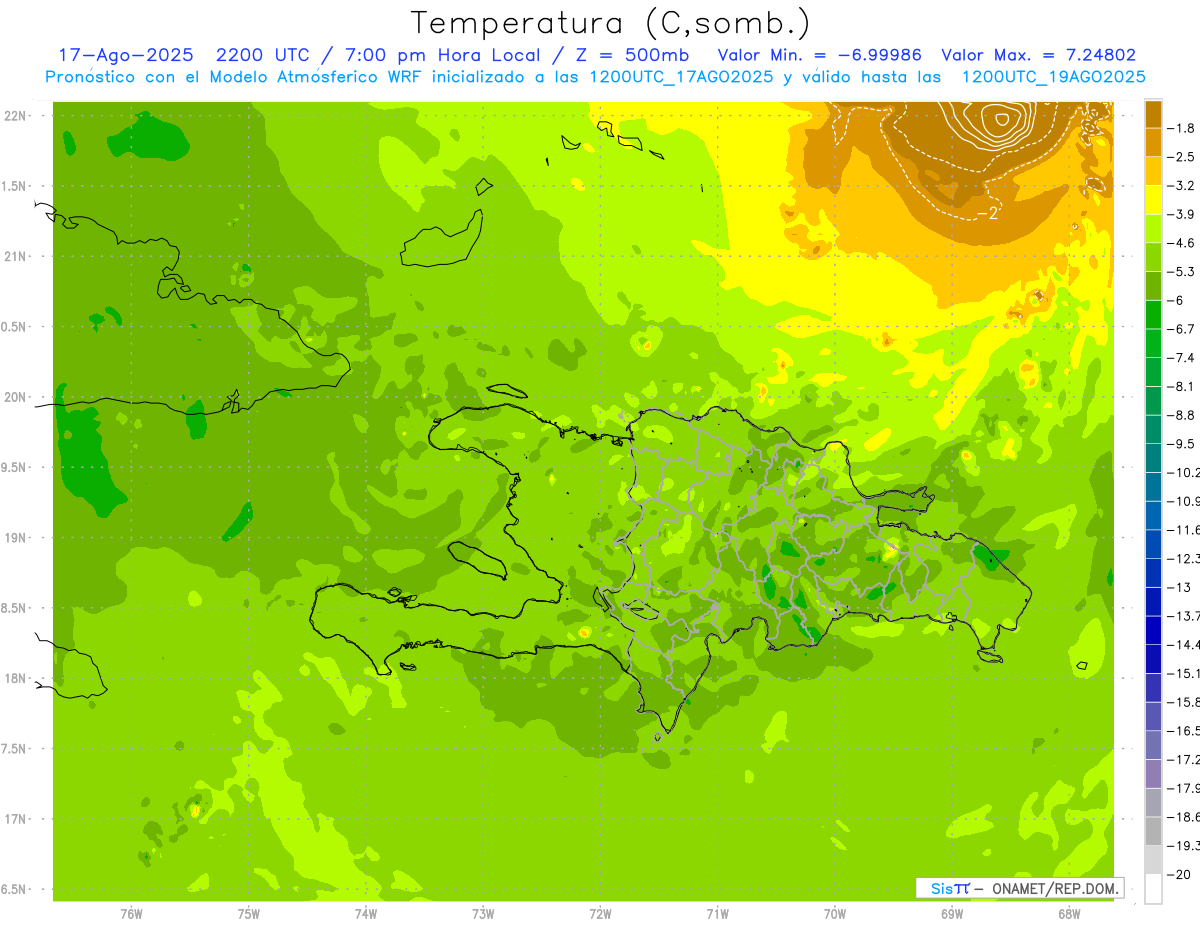Image resolution: width=1200 pixels, height=927 pixels.
Task: Click the "69W" longitude label
Action: [x=952, y=914]
